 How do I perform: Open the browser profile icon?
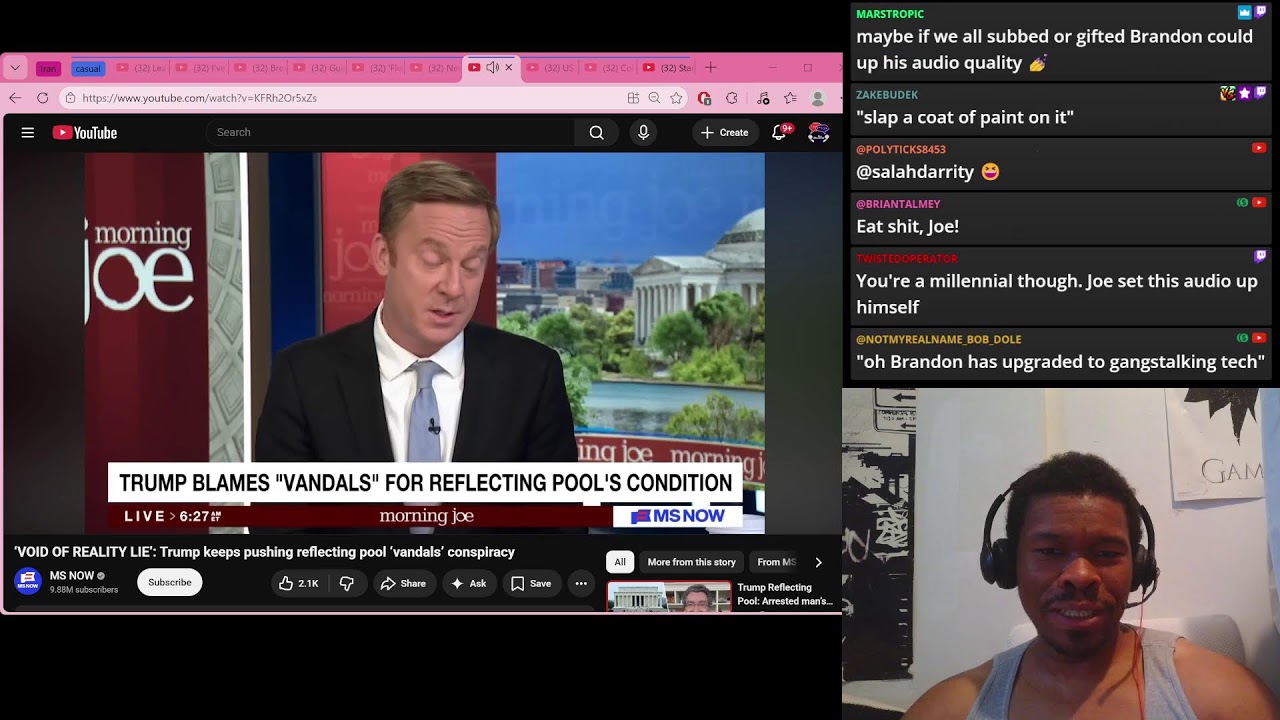[818, 98]
